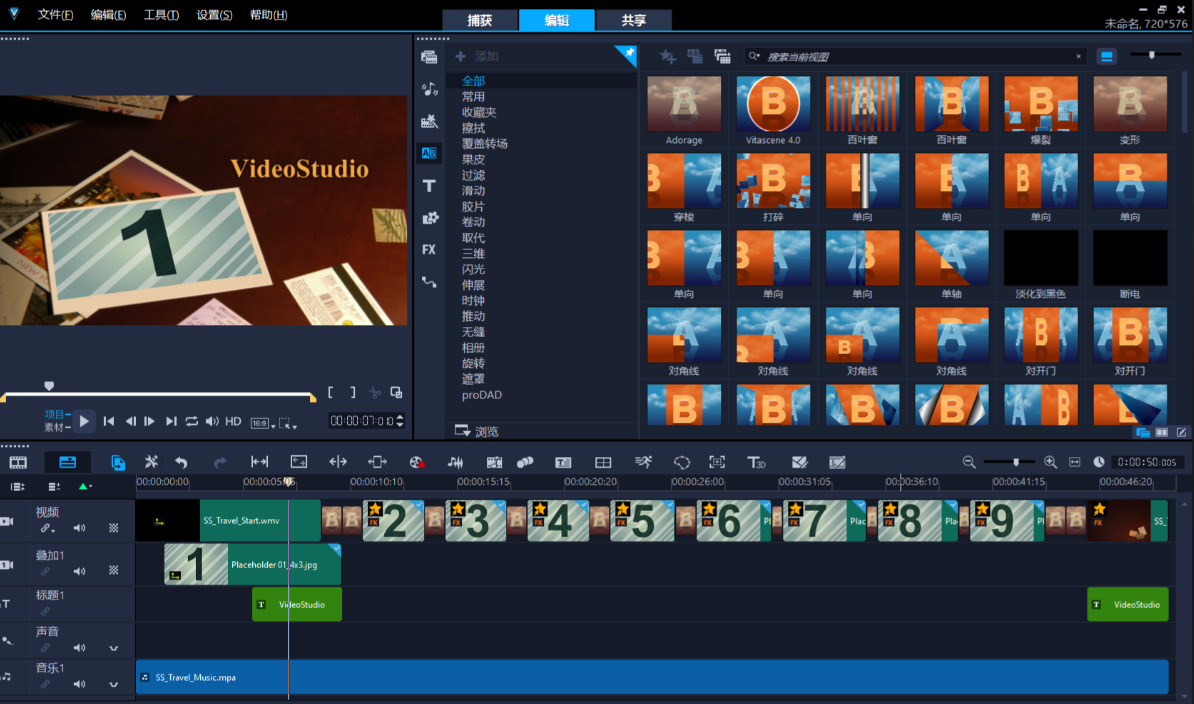
Task: Zoom in the timeline magnifier
Action: (1050, 462)
